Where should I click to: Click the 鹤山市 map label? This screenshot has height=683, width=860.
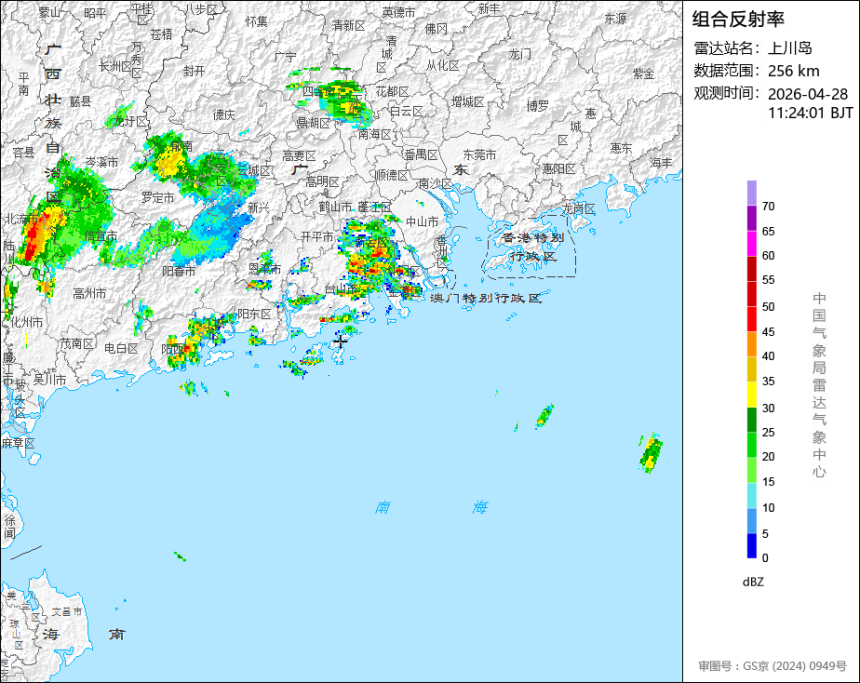[x=335, y=207]
